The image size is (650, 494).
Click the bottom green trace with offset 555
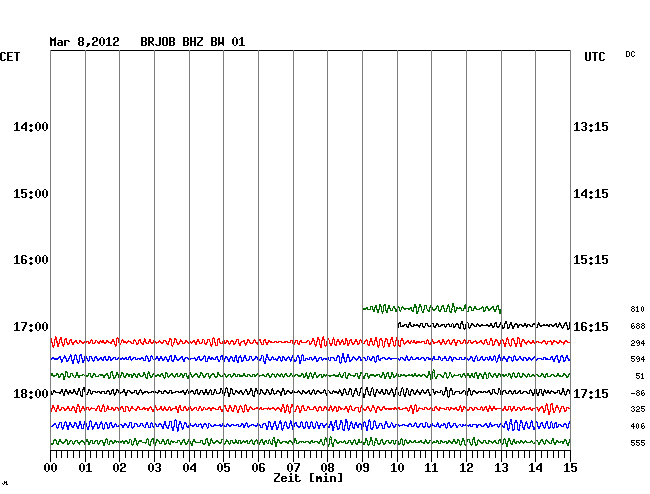pos(310,442)
